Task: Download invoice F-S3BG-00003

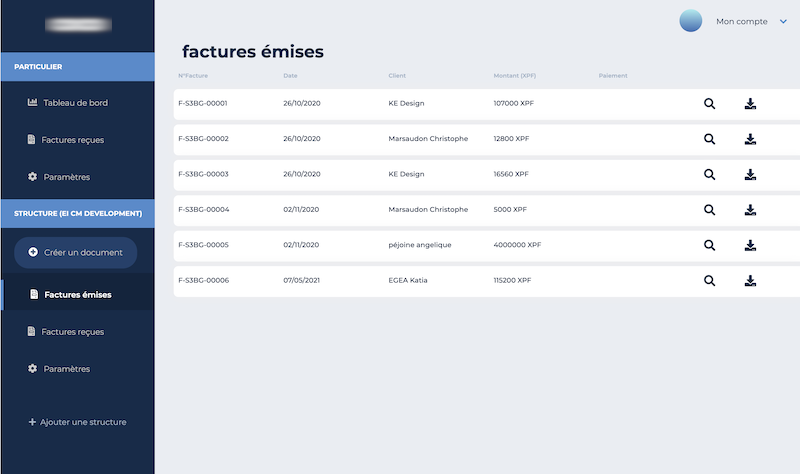Action: (750, 174)
